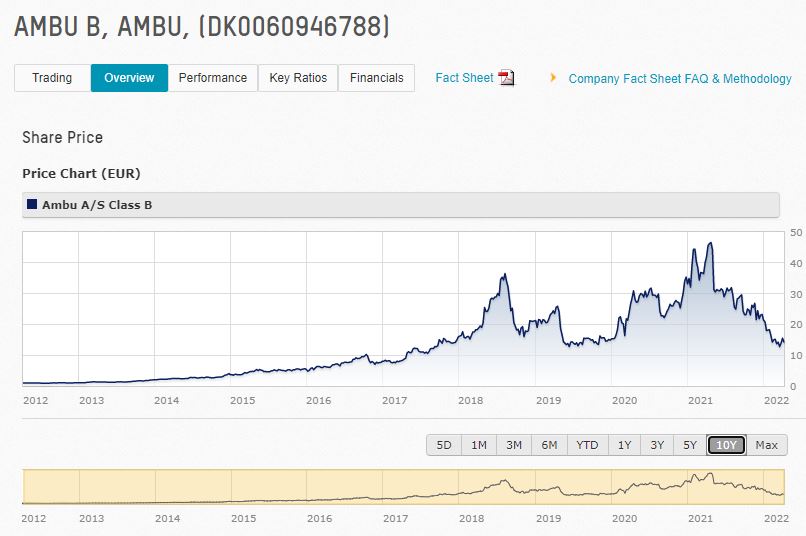Pick the 5Y range button

[690, 445]
